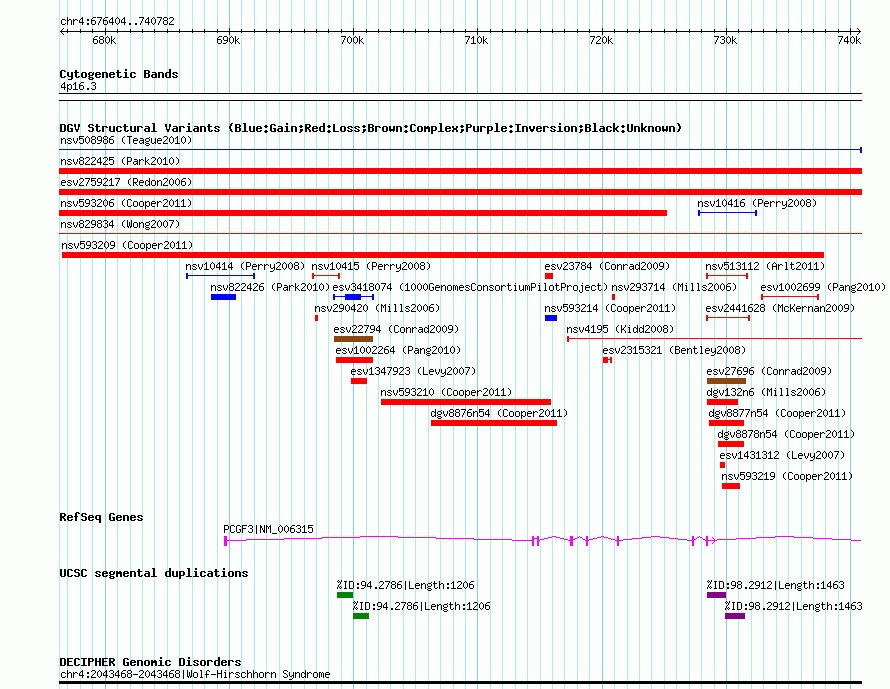Viewport: 890px width, 689px height.
Task: Click the 720k position on the ruler
Action: 601,40
